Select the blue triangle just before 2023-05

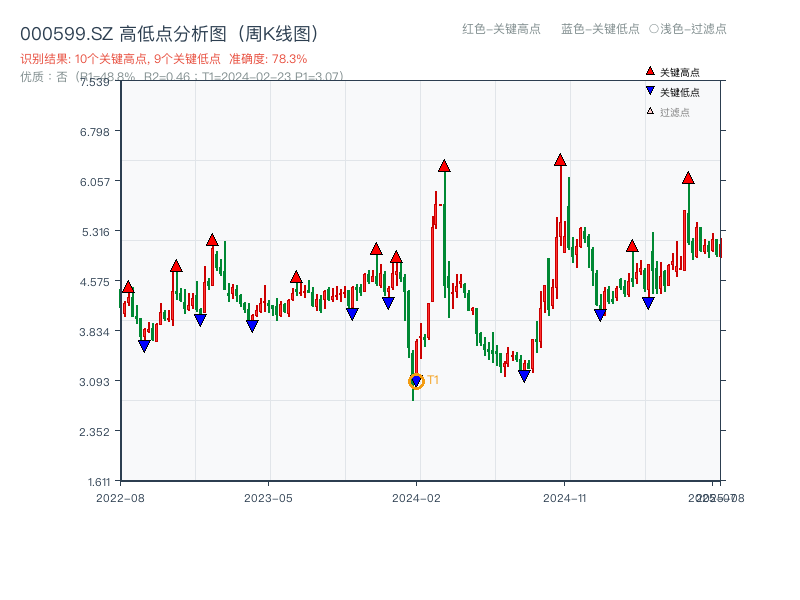click(252, 326)
